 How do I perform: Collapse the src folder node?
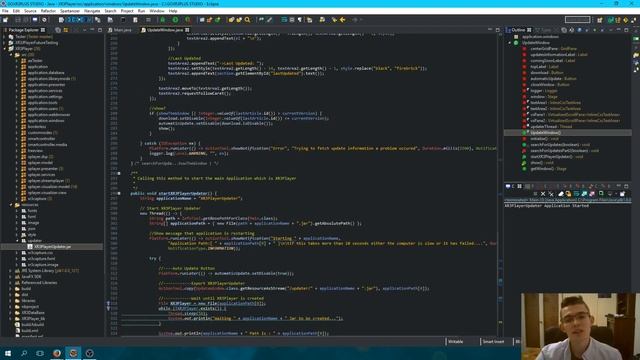click(x=11, y=55)
